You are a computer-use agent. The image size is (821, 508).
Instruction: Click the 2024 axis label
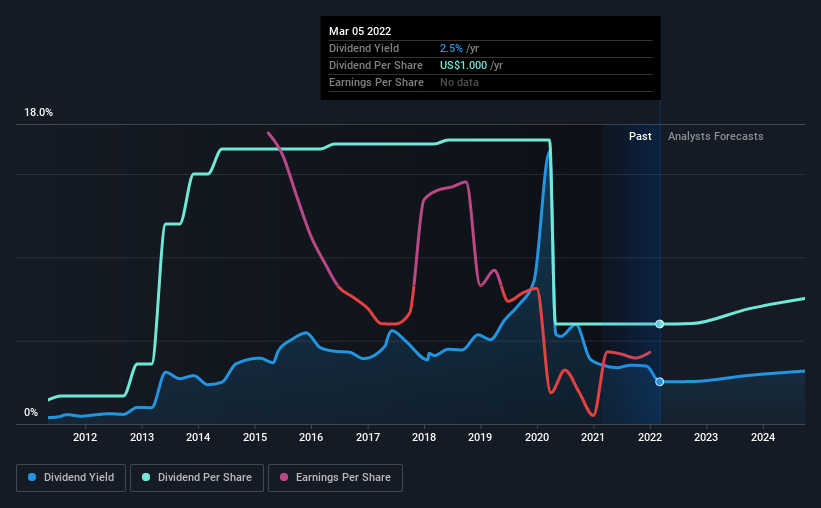coord(763,437)
